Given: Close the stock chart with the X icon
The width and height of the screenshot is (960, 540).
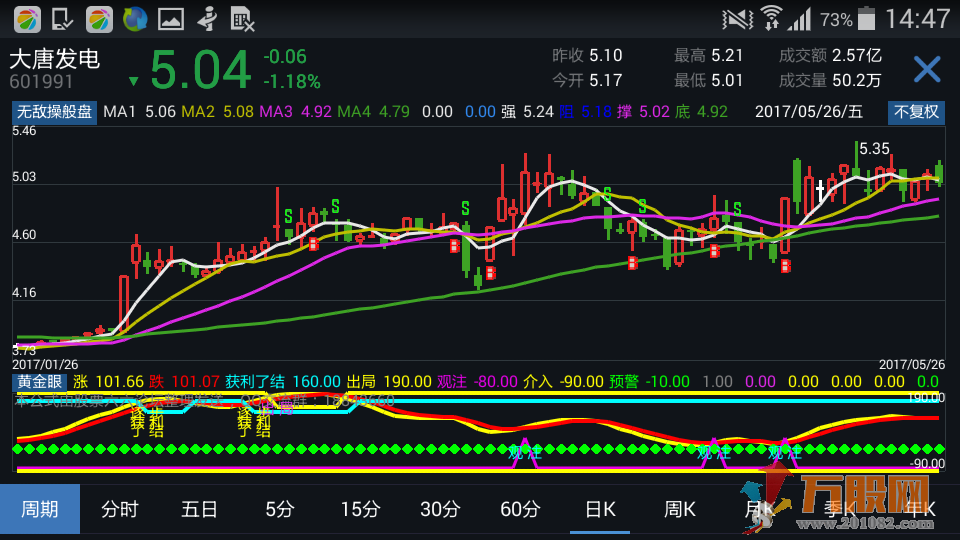Looking at the screenshot, I should point(927,69).
